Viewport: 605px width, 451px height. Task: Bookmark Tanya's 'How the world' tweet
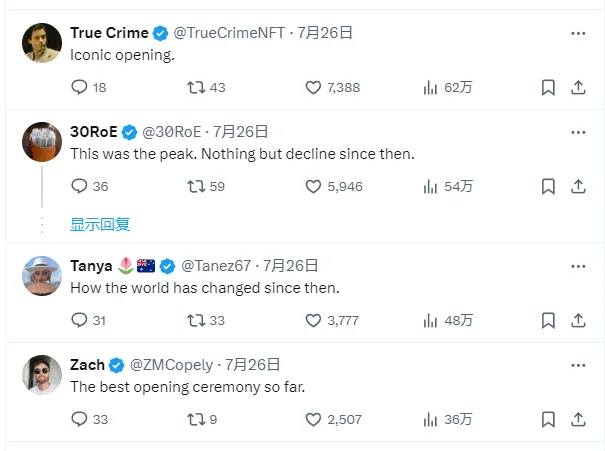[548, 320]
